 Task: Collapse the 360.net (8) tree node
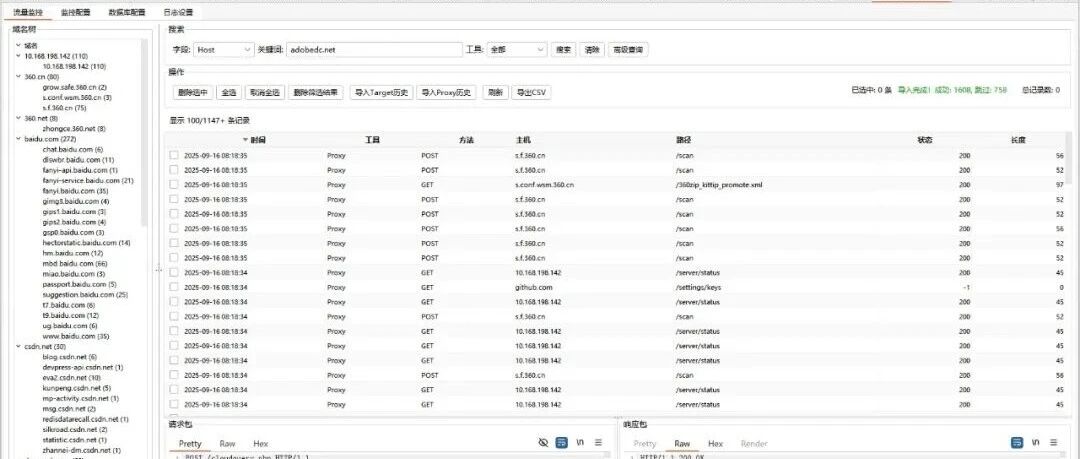point(19,119)
